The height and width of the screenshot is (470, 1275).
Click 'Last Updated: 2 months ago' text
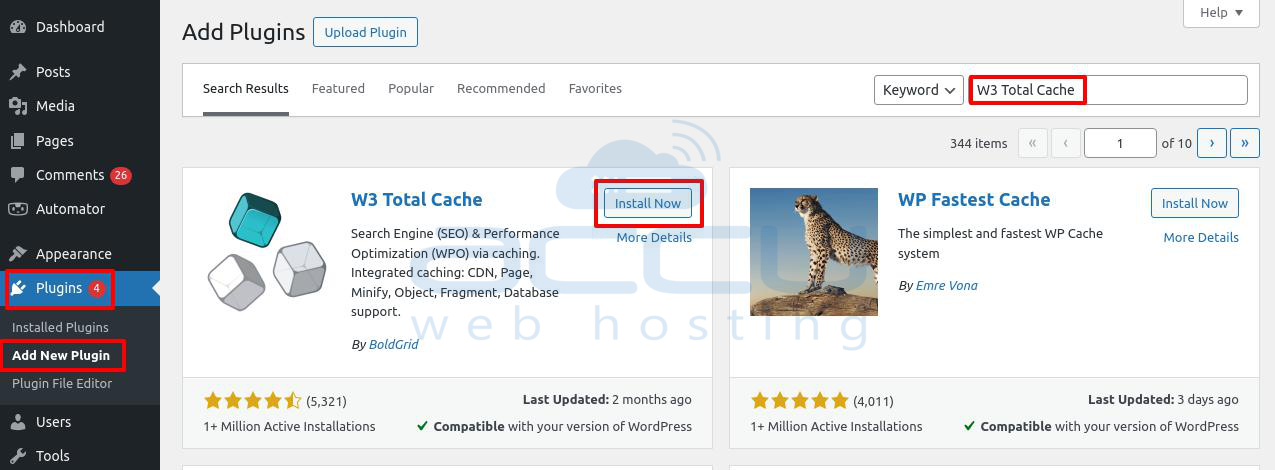607,399
